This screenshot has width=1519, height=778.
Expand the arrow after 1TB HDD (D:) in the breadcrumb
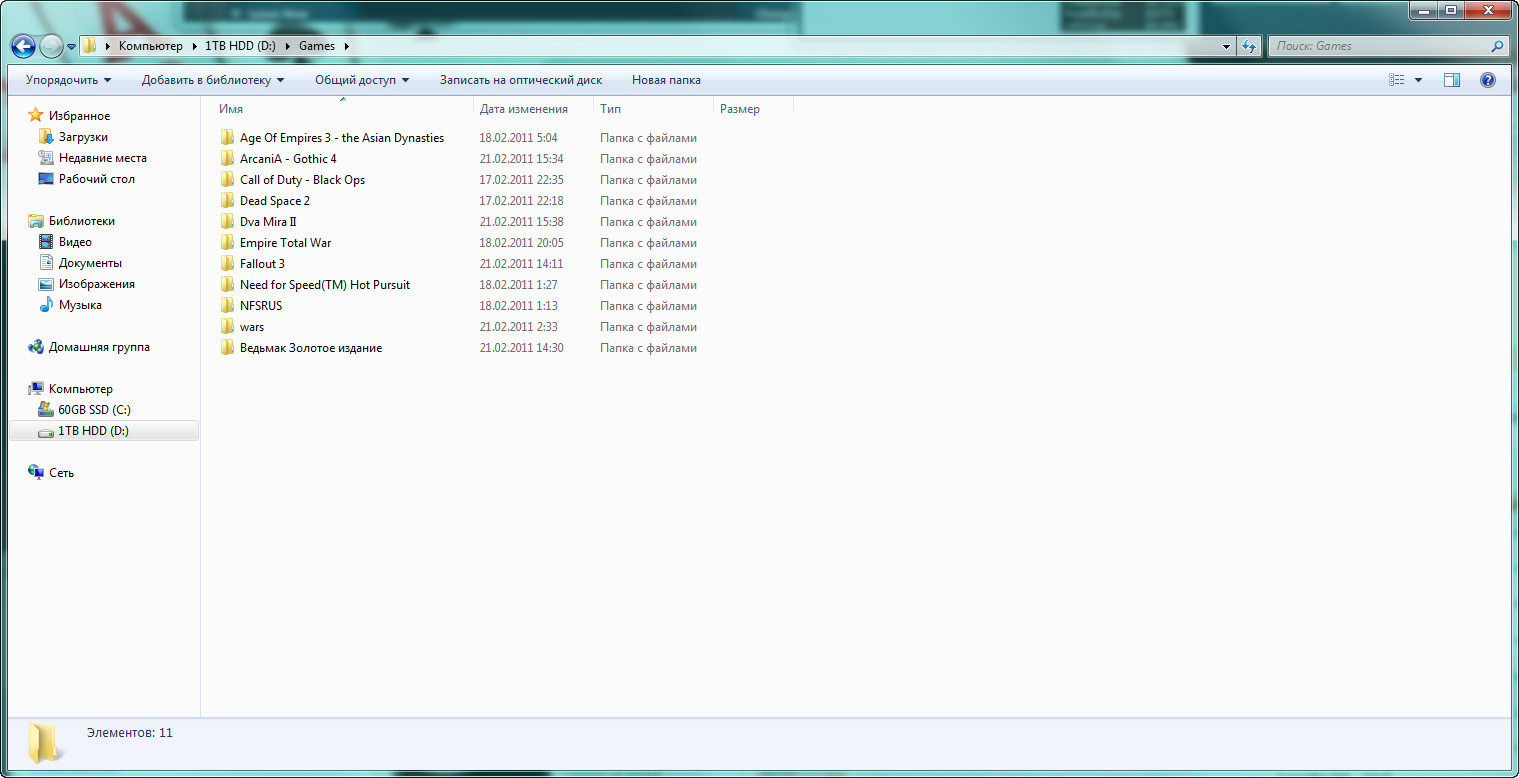point(288,46)
